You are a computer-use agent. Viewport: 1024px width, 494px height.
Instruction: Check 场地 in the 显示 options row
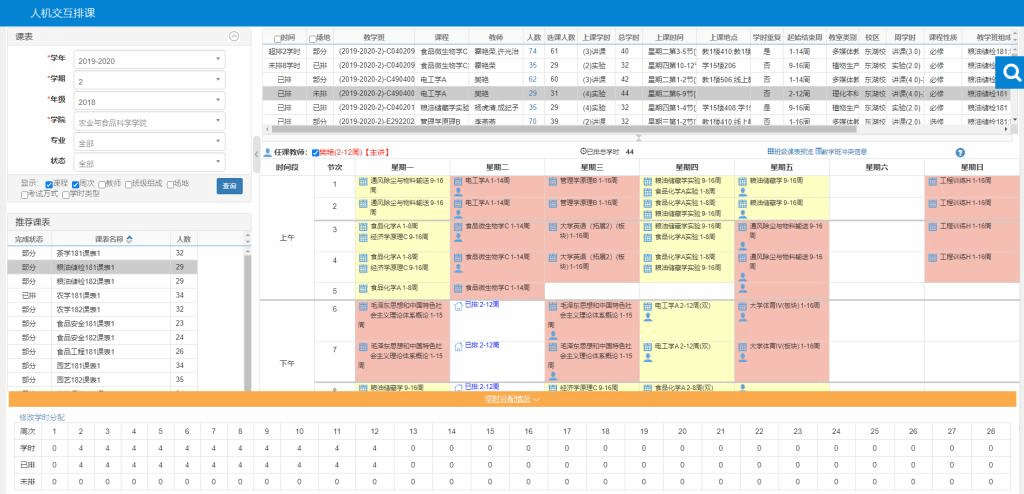[x=170, y=184]
